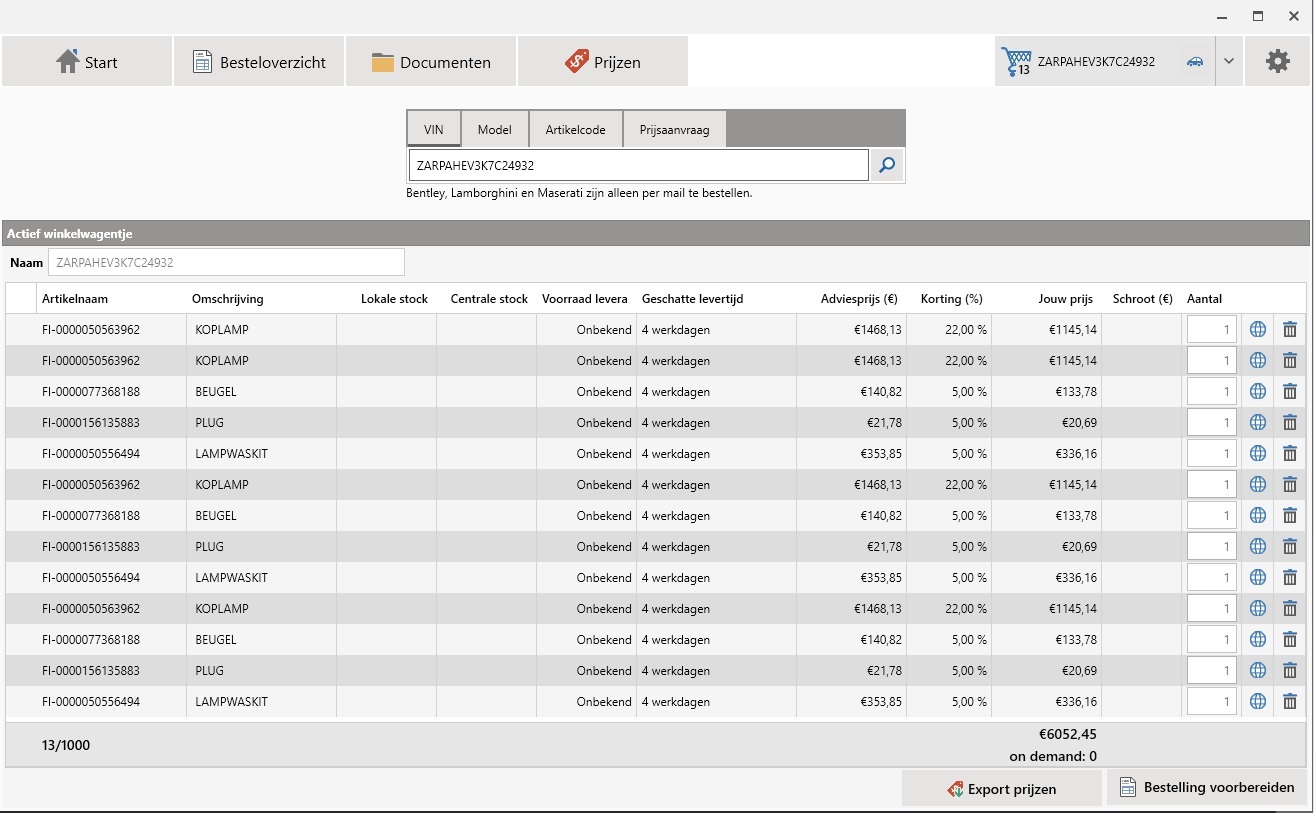Image resolution: width=1314 pixels, height=813 pixels.
Task: Click the VIN search input field
Action: 638,166
